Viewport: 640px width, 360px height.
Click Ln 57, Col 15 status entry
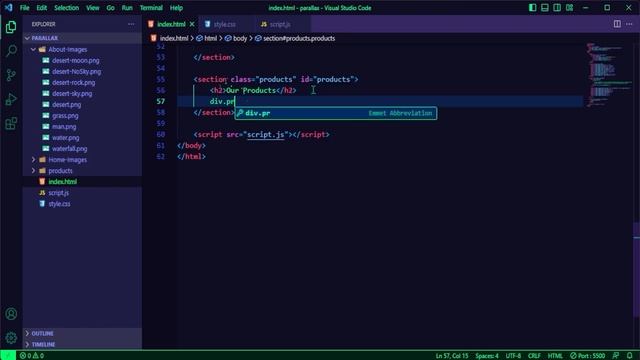tap(451, 356)
